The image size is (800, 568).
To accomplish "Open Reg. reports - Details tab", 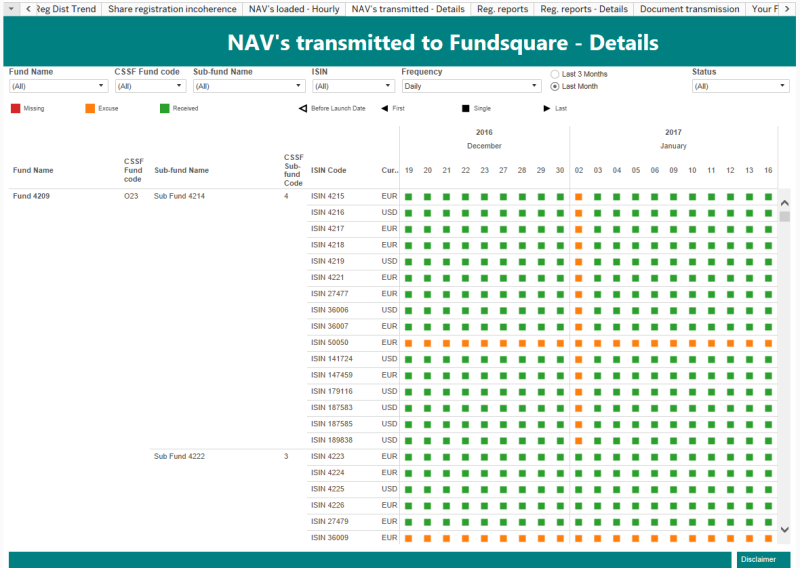I will [x=584, y=9].
